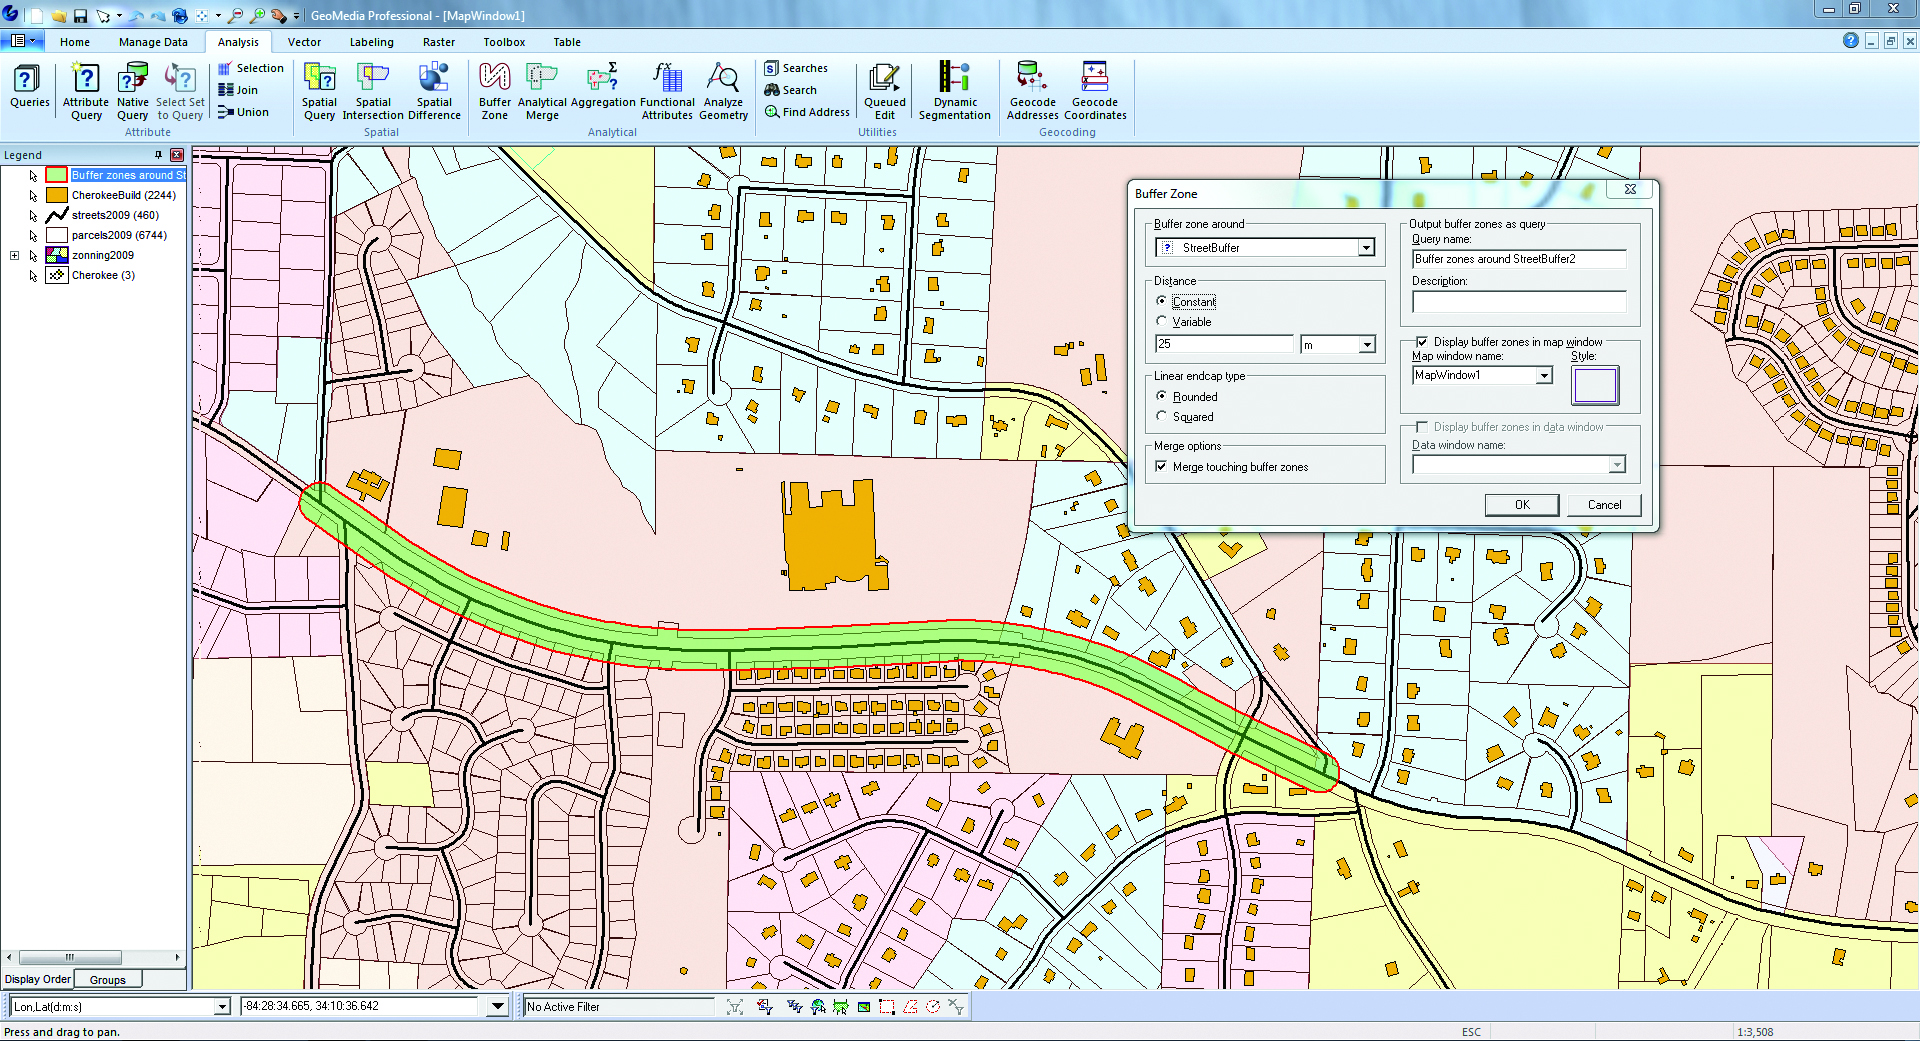Launch Attribute Query tool

[x=86, y=91]
